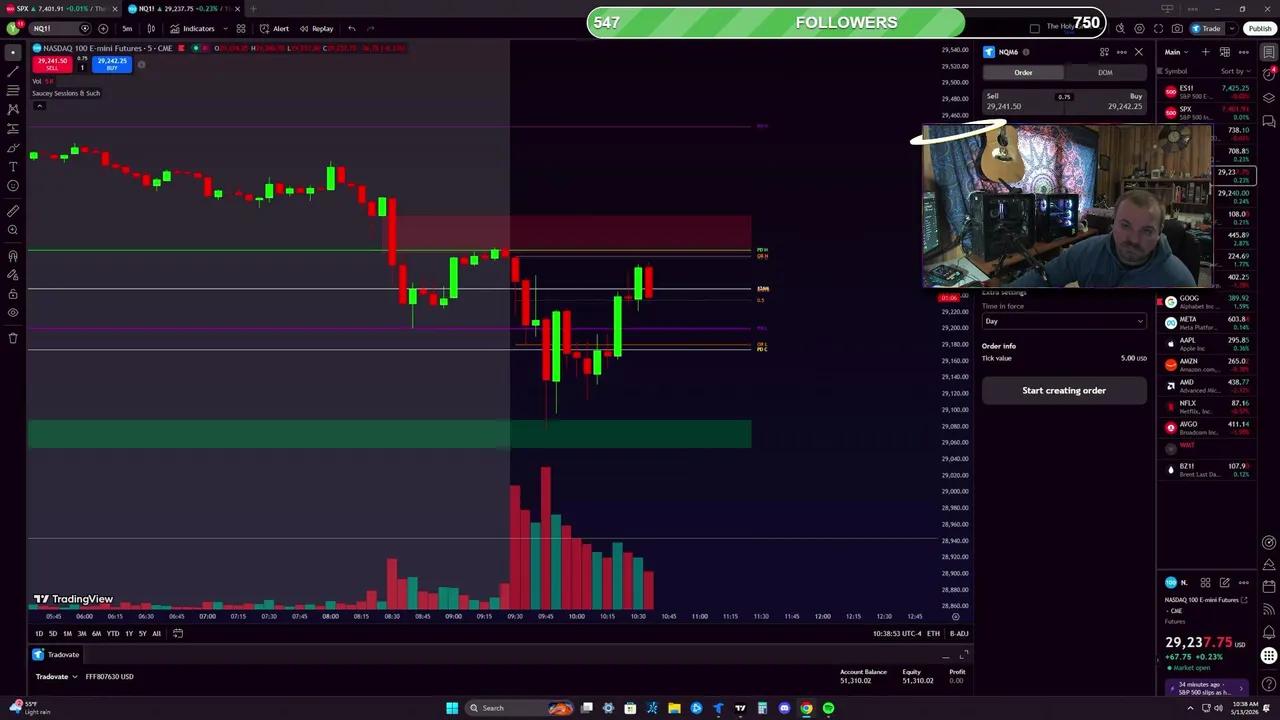Open the Time in force Day dropdown
The width and height of the screenshot is (1280, 720).
1064,321
